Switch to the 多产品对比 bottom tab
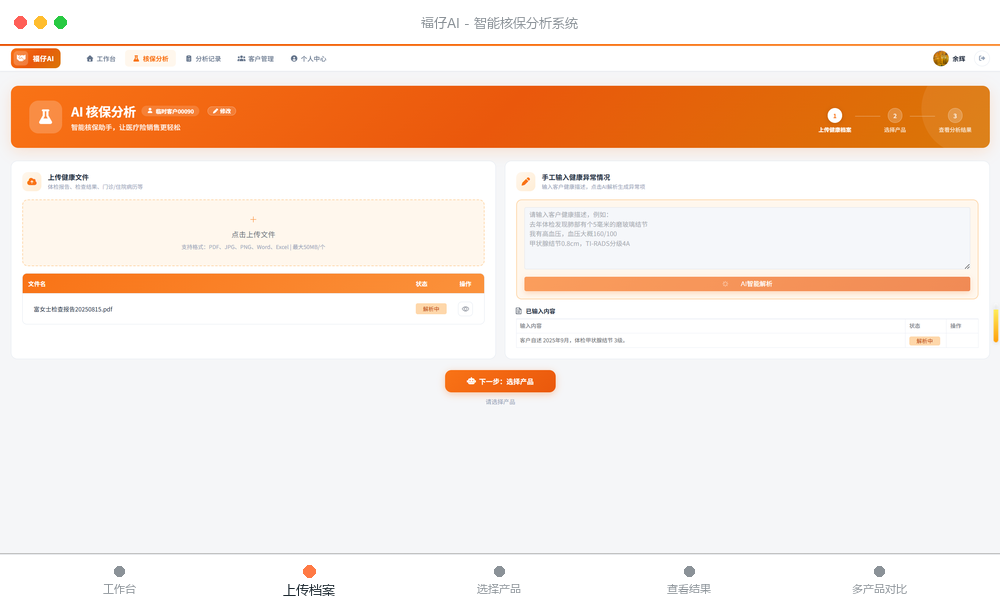 click(879, 582)
